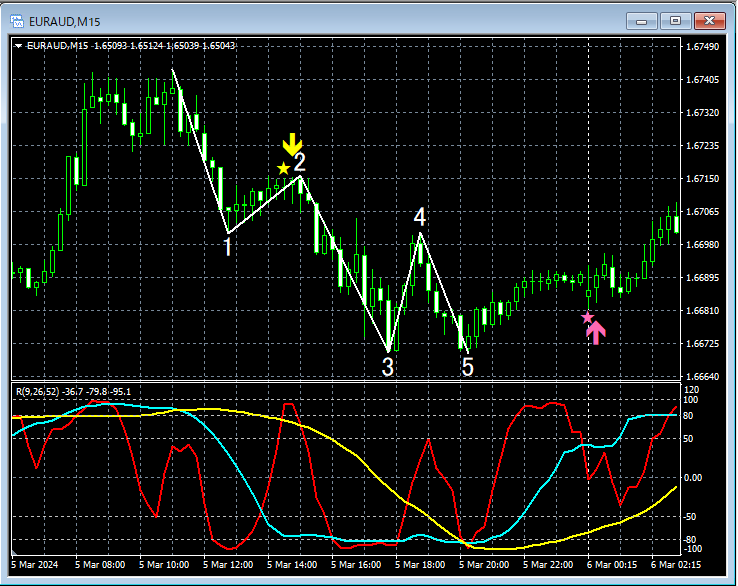Screen dimensions: 738x586
Task: Click the OHLC readout '1.65093 1.65124 1.65039 1.65043'
Action: [x=165, y=46]
